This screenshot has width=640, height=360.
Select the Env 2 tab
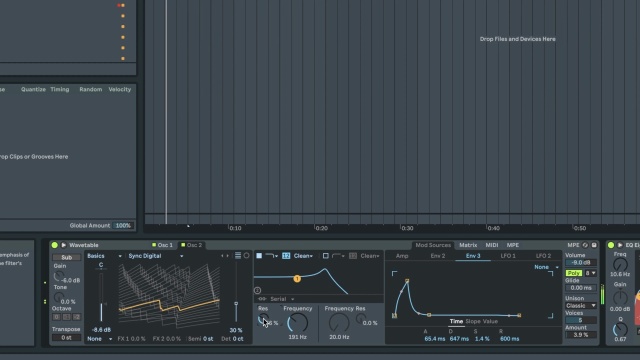point(438,256)
